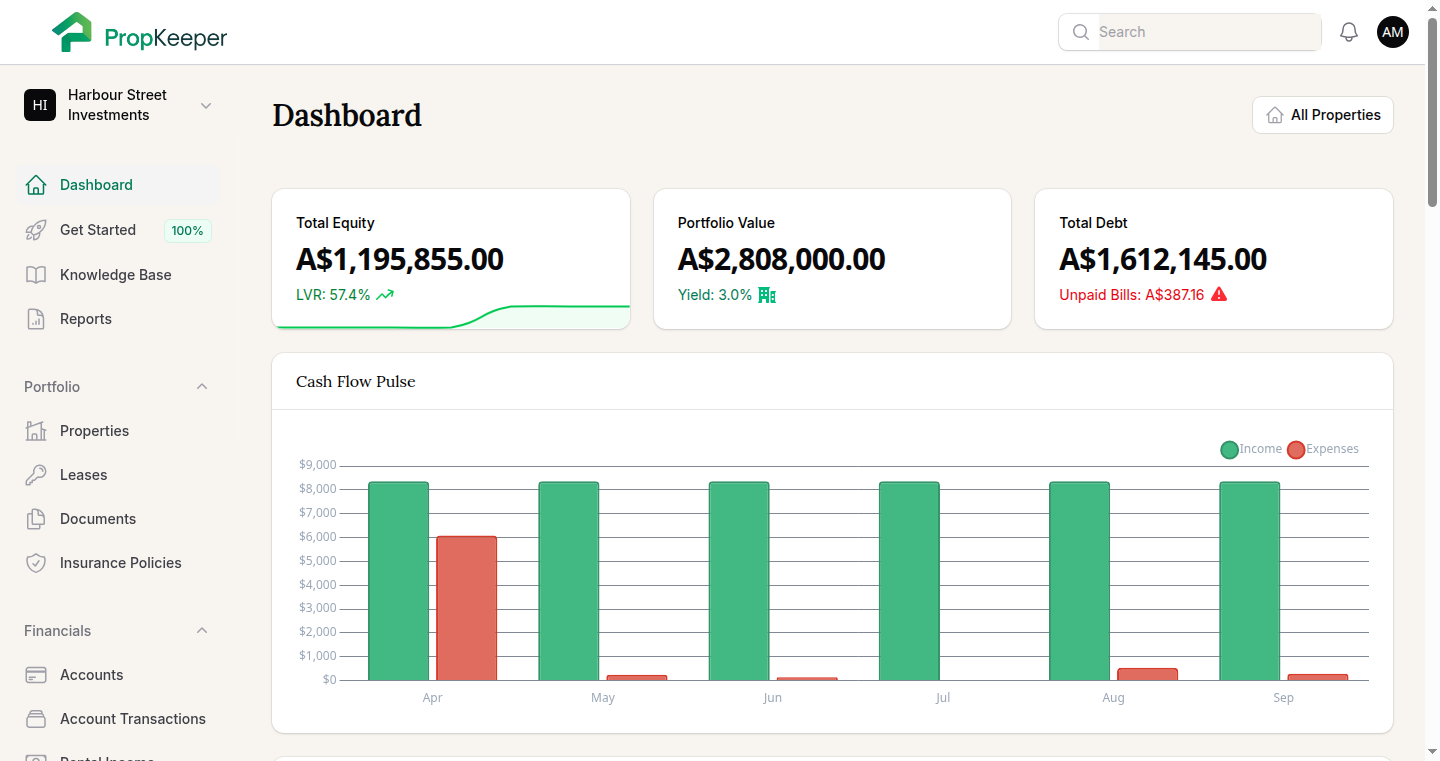Click the PropKeeper logo icon
The image size is (1440, 761).
[x=72, y=32]
